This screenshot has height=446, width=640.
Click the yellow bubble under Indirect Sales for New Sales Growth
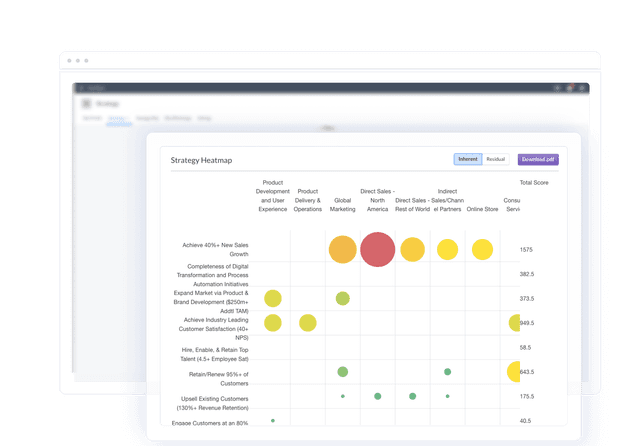[447, 249]
